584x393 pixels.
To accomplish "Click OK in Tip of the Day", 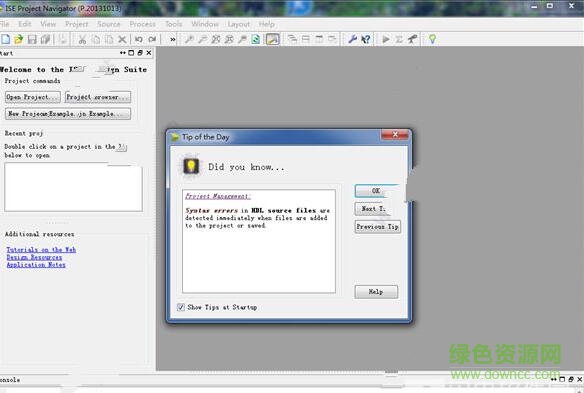I will (376, 191).
